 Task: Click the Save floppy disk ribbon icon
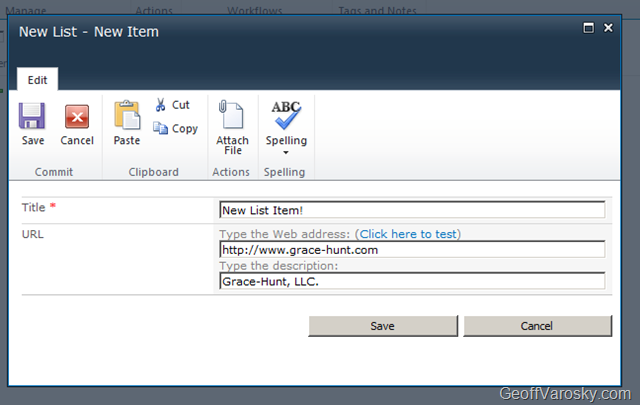tap(32, 117)
